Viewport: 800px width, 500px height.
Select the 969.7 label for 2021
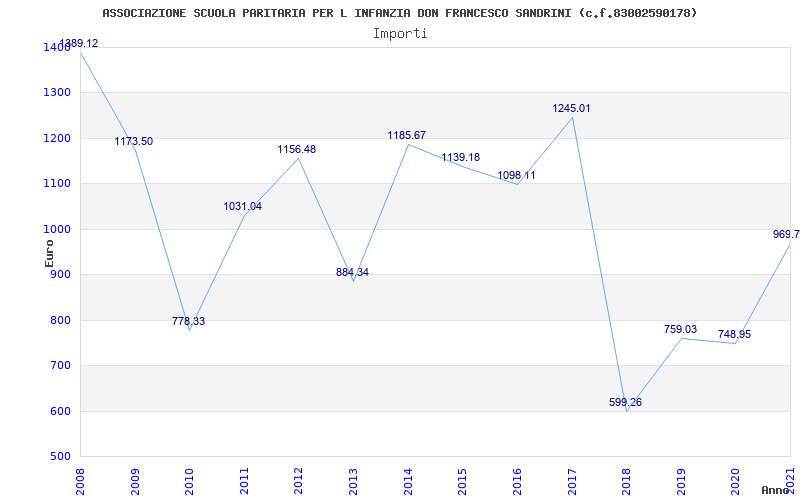pyautogui.click(x=786, y=234)
